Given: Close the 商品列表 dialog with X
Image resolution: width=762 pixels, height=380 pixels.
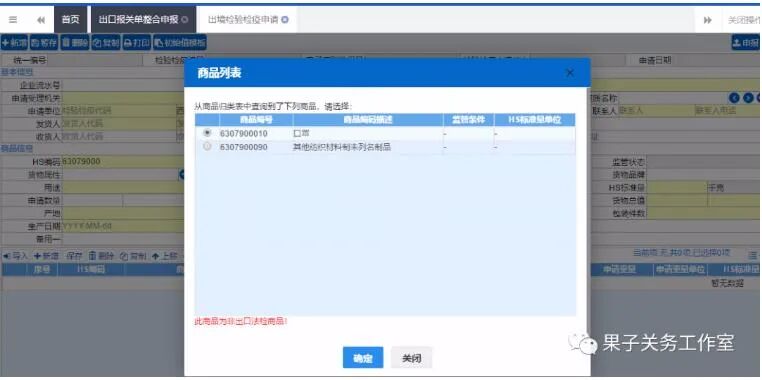Looking at the screenshot, I should tap(570, 73).
